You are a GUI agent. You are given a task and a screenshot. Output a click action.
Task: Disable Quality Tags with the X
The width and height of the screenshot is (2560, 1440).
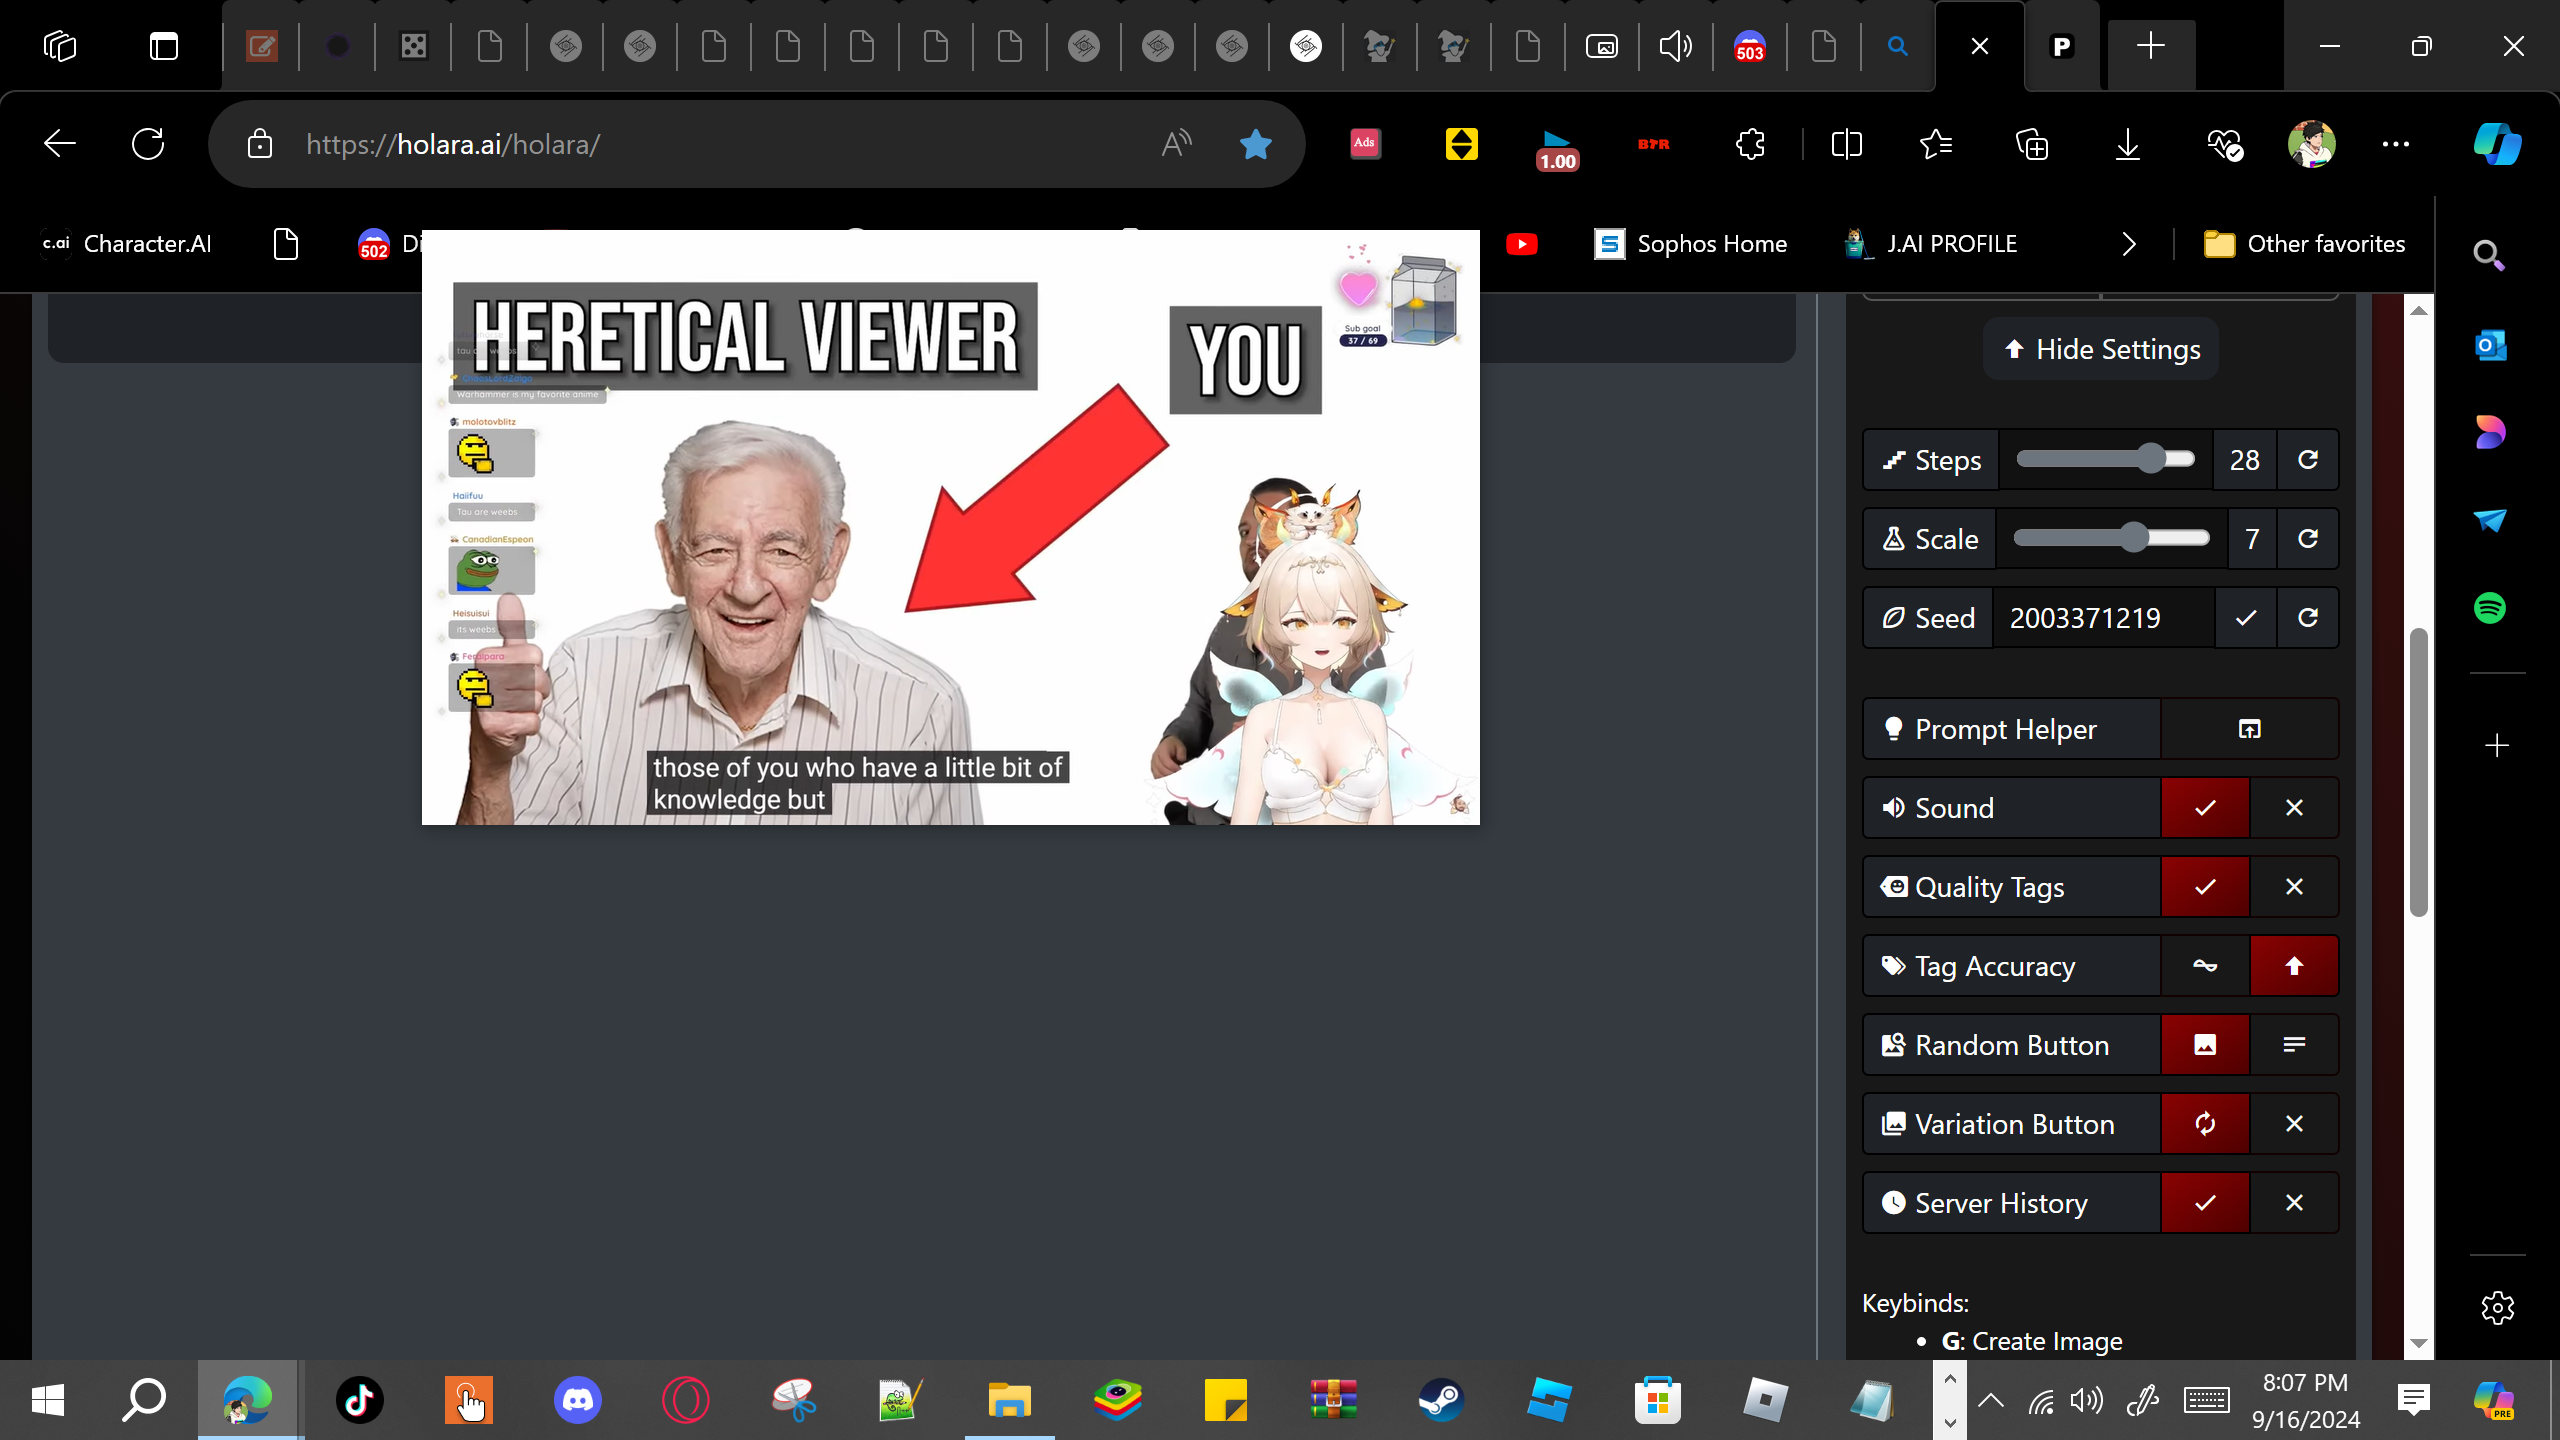click(x=2294, y=887)
